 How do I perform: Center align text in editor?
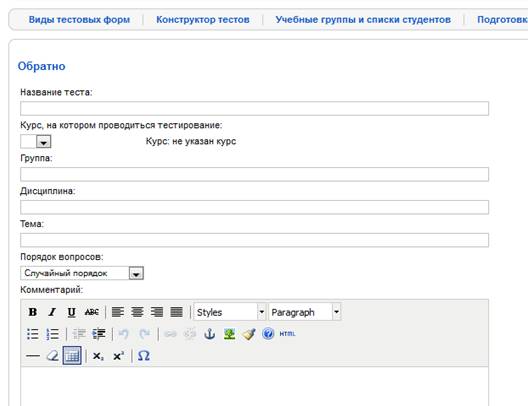click(137, 312)
